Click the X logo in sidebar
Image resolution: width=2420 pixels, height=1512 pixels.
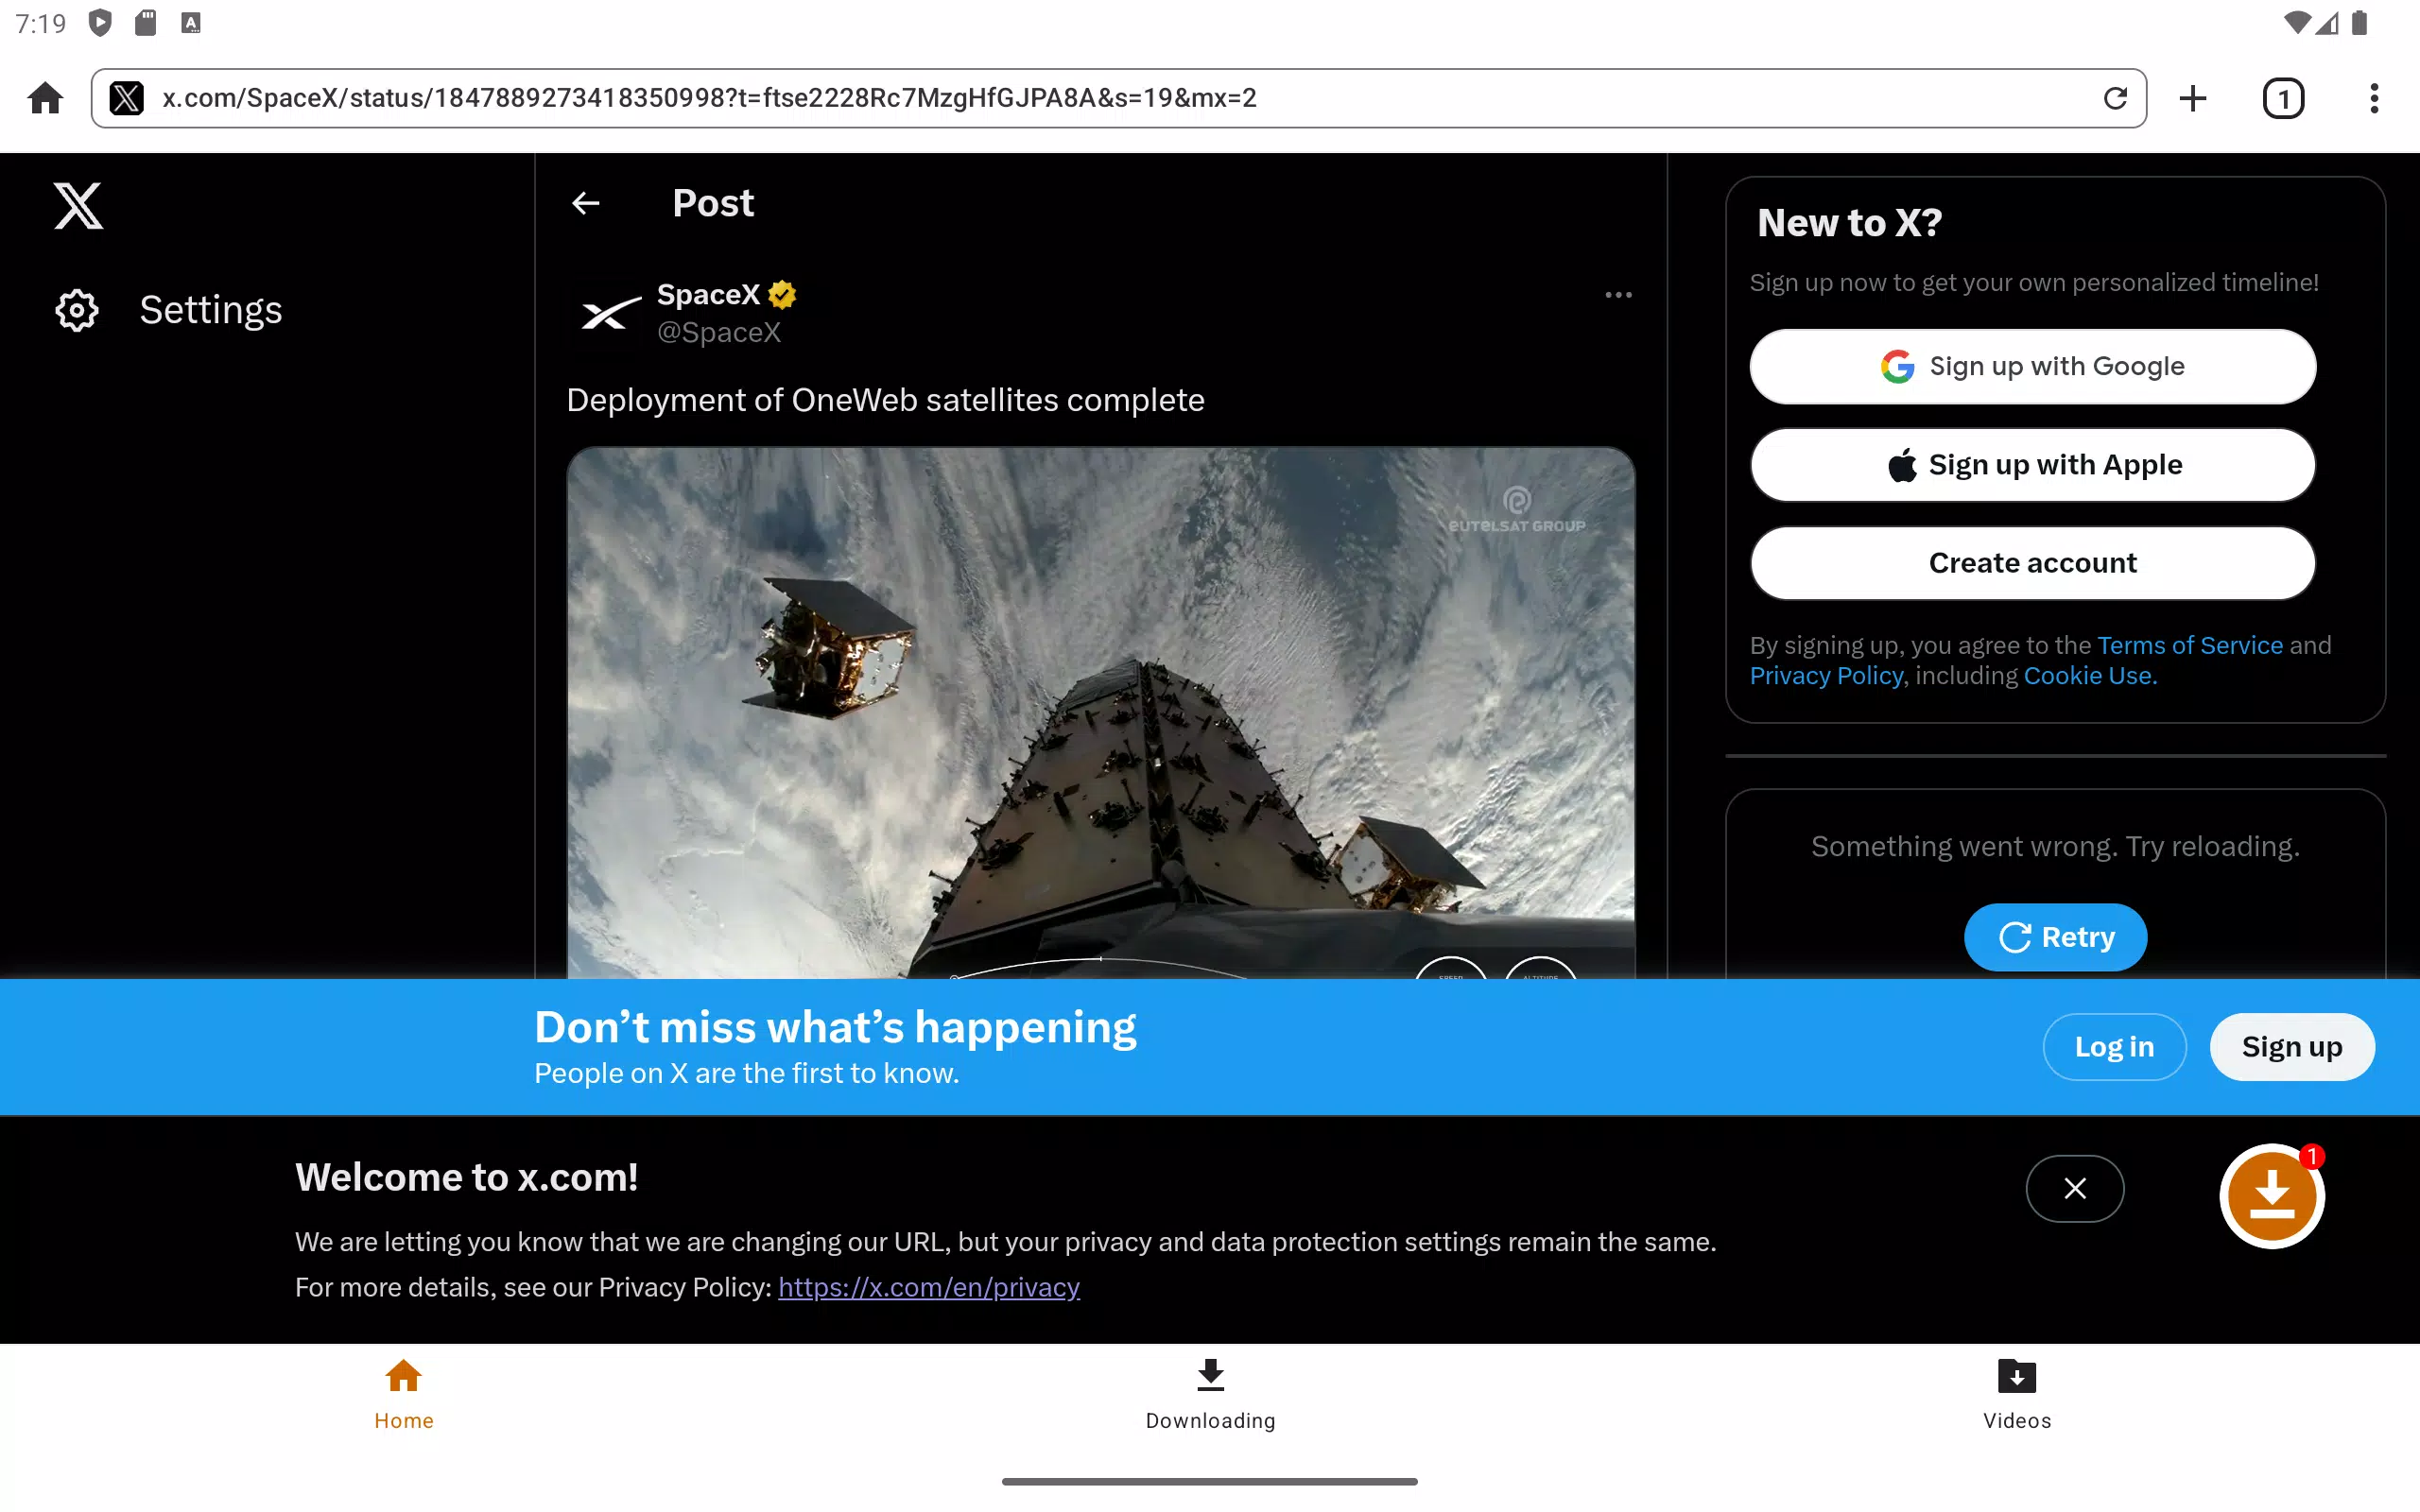78,206
